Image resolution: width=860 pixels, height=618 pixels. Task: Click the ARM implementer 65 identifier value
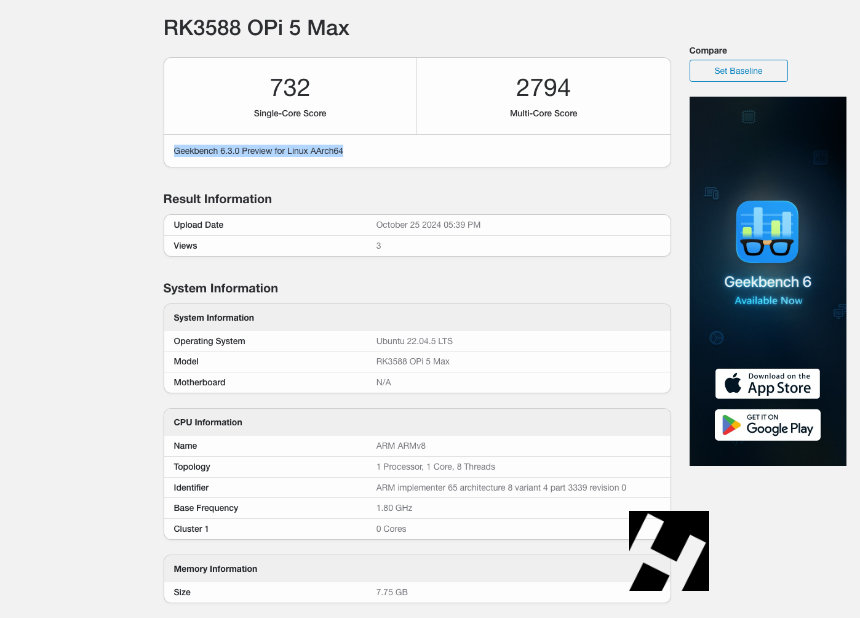[x=501, y=487]
